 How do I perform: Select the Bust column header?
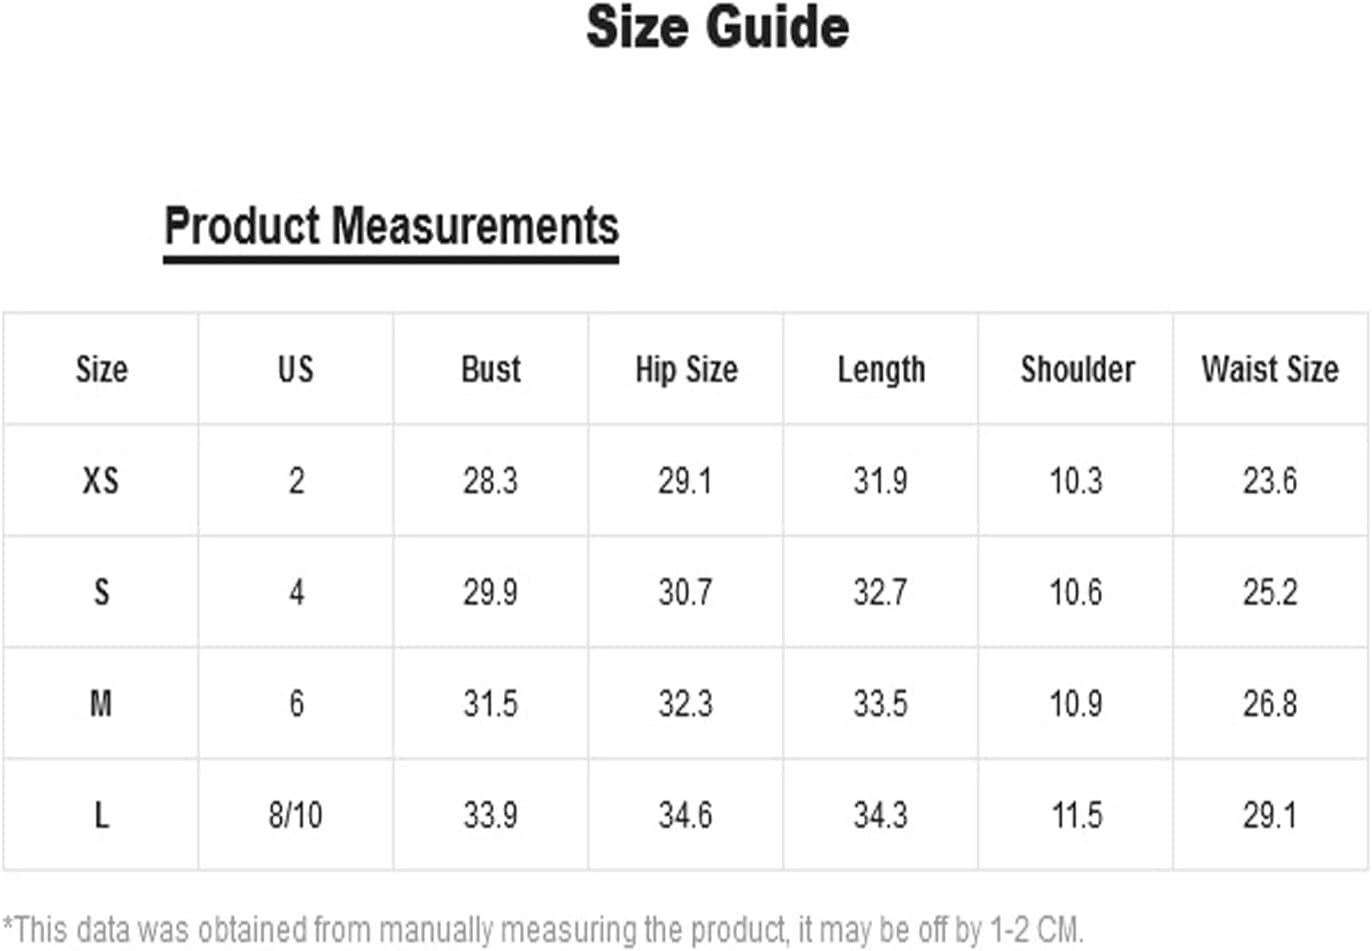[x=491, y=369]
